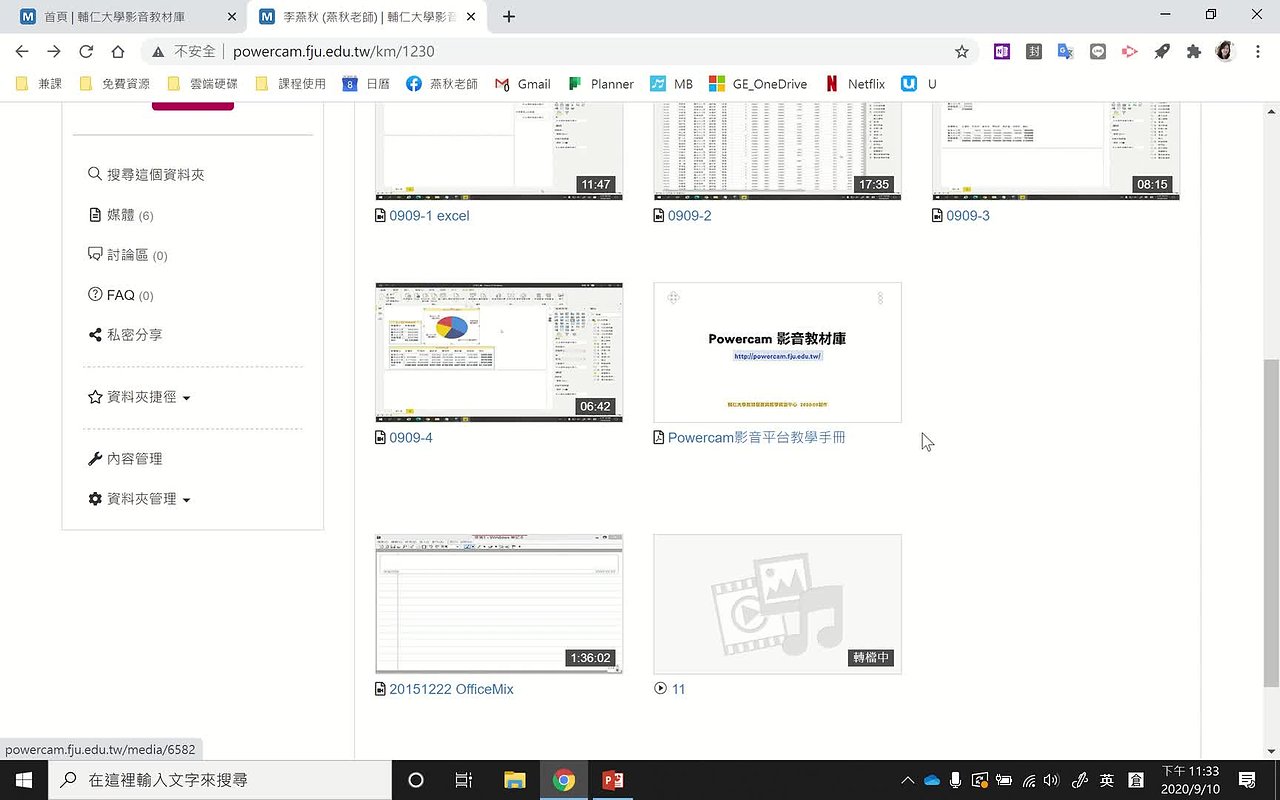The image size is (1280, 800).
Task: Open the LINE extension icon
Action: pyautogui.click(x=1098, y=51)
